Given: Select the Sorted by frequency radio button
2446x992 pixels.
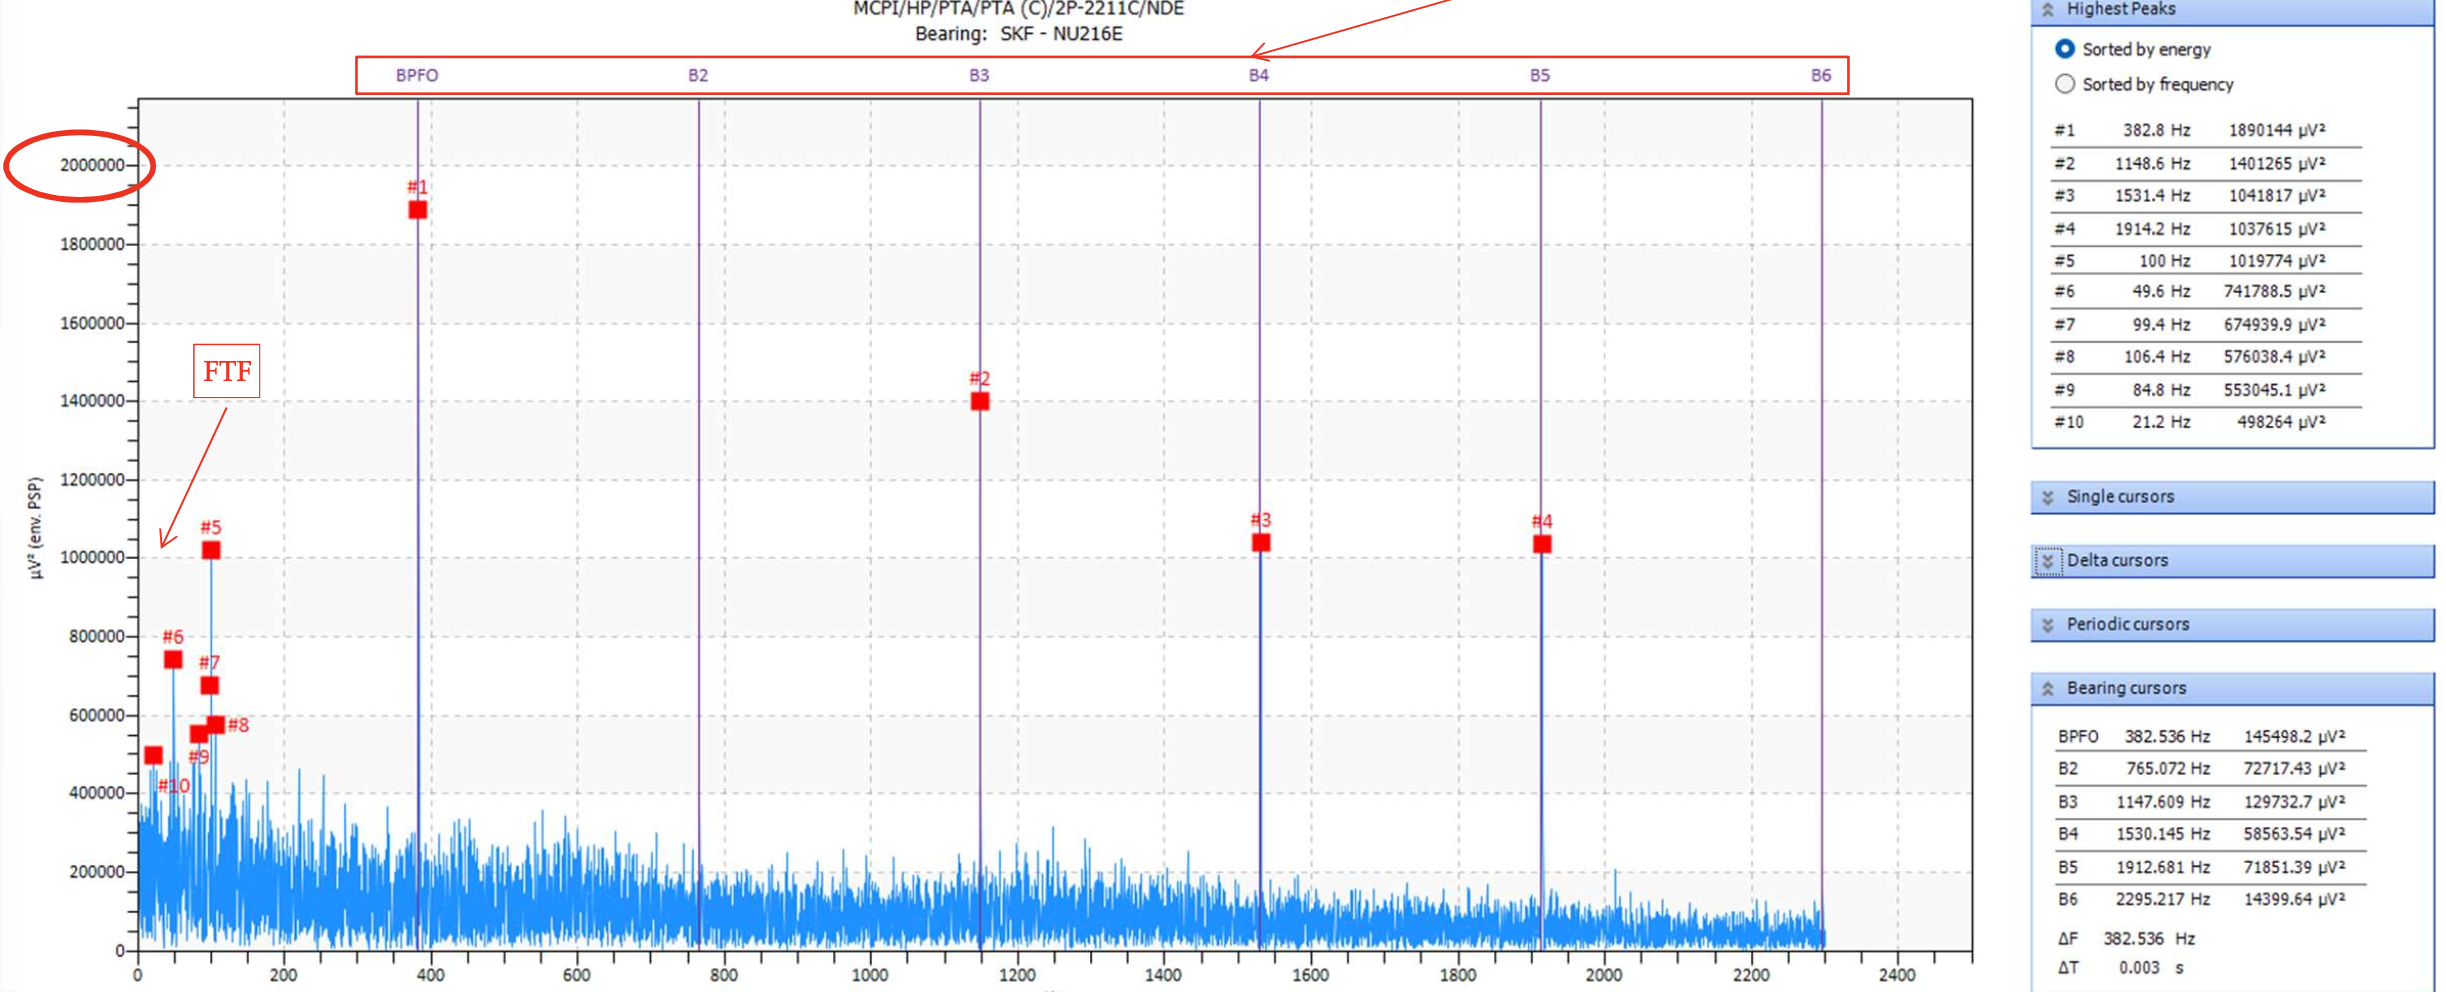Looking at the screenshot, I should (2065, 84).
